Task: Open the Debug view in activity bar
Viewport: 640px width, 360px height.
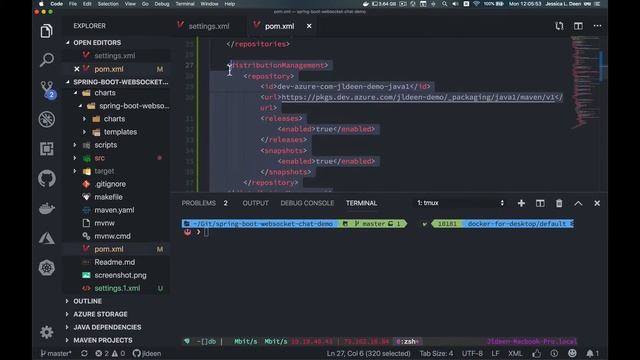Action: (47, 119)
